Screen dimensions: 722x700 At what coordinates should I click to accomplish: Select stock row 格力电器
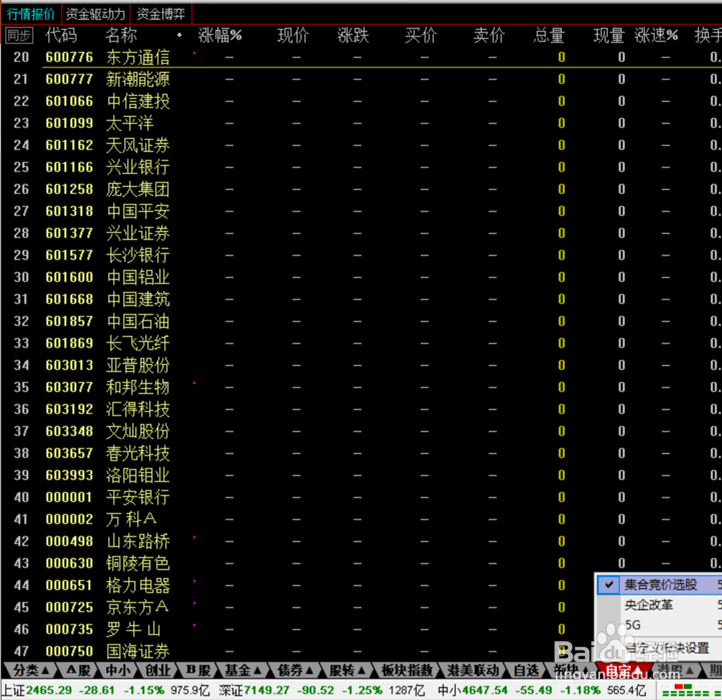coord(297,585)
